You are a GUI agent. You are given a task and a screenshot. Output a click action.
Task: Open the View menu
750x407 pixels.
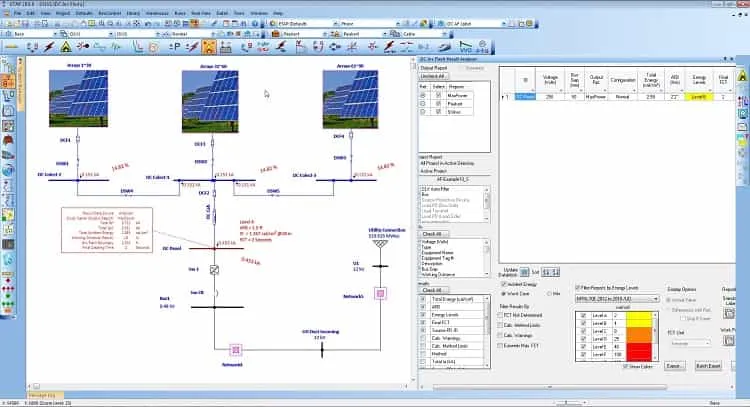click(x=45, y=13)
